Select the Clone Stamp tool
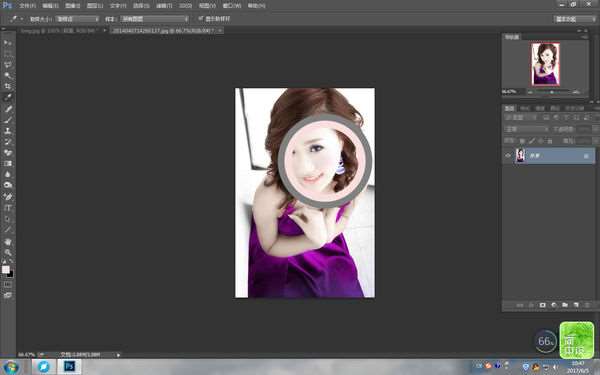The height and width of the screenshot is (375, 600). (x=8, y=131)
